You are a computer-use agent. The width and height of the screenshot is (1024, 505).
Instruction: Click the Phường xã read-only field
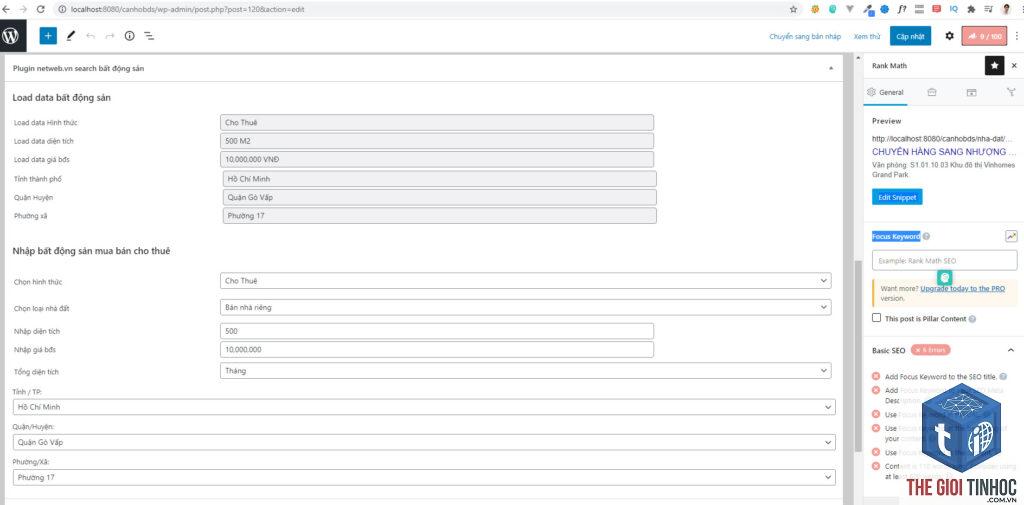point(440,216)
